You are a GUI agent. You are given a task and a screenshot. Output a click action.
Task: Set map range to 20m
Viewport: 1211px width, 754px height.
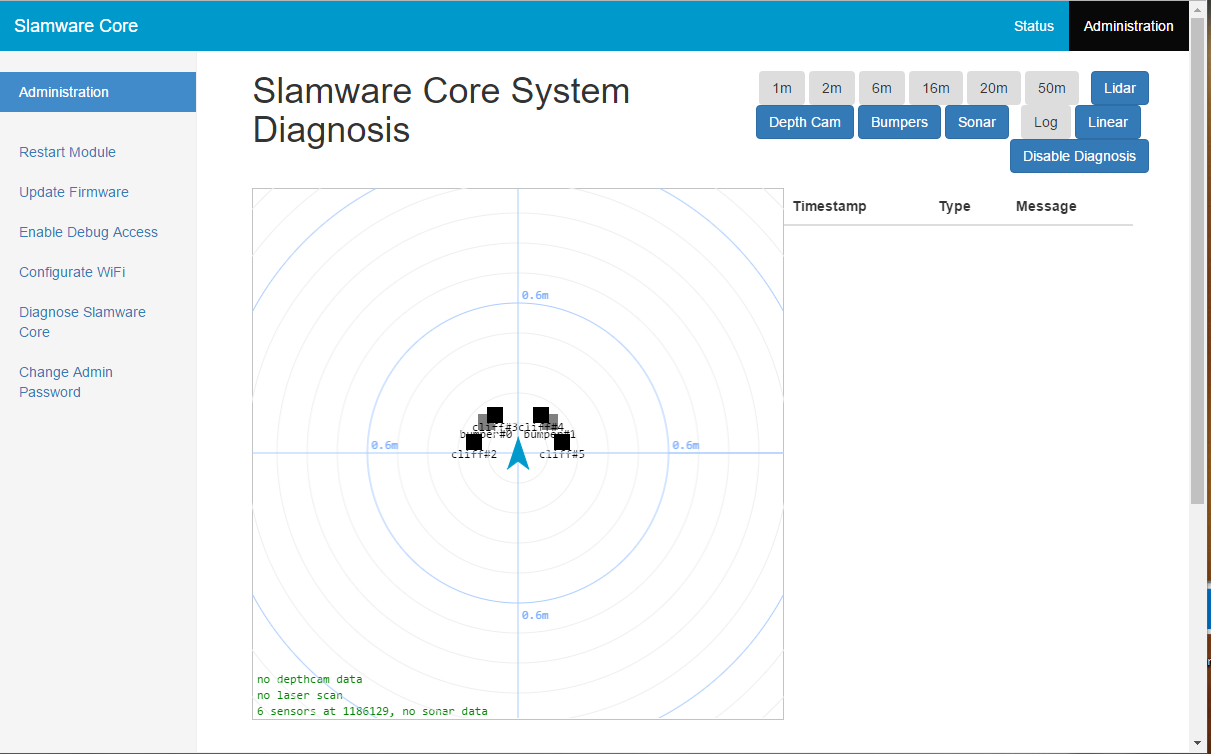pyautogui.click(x=994, y=88)
